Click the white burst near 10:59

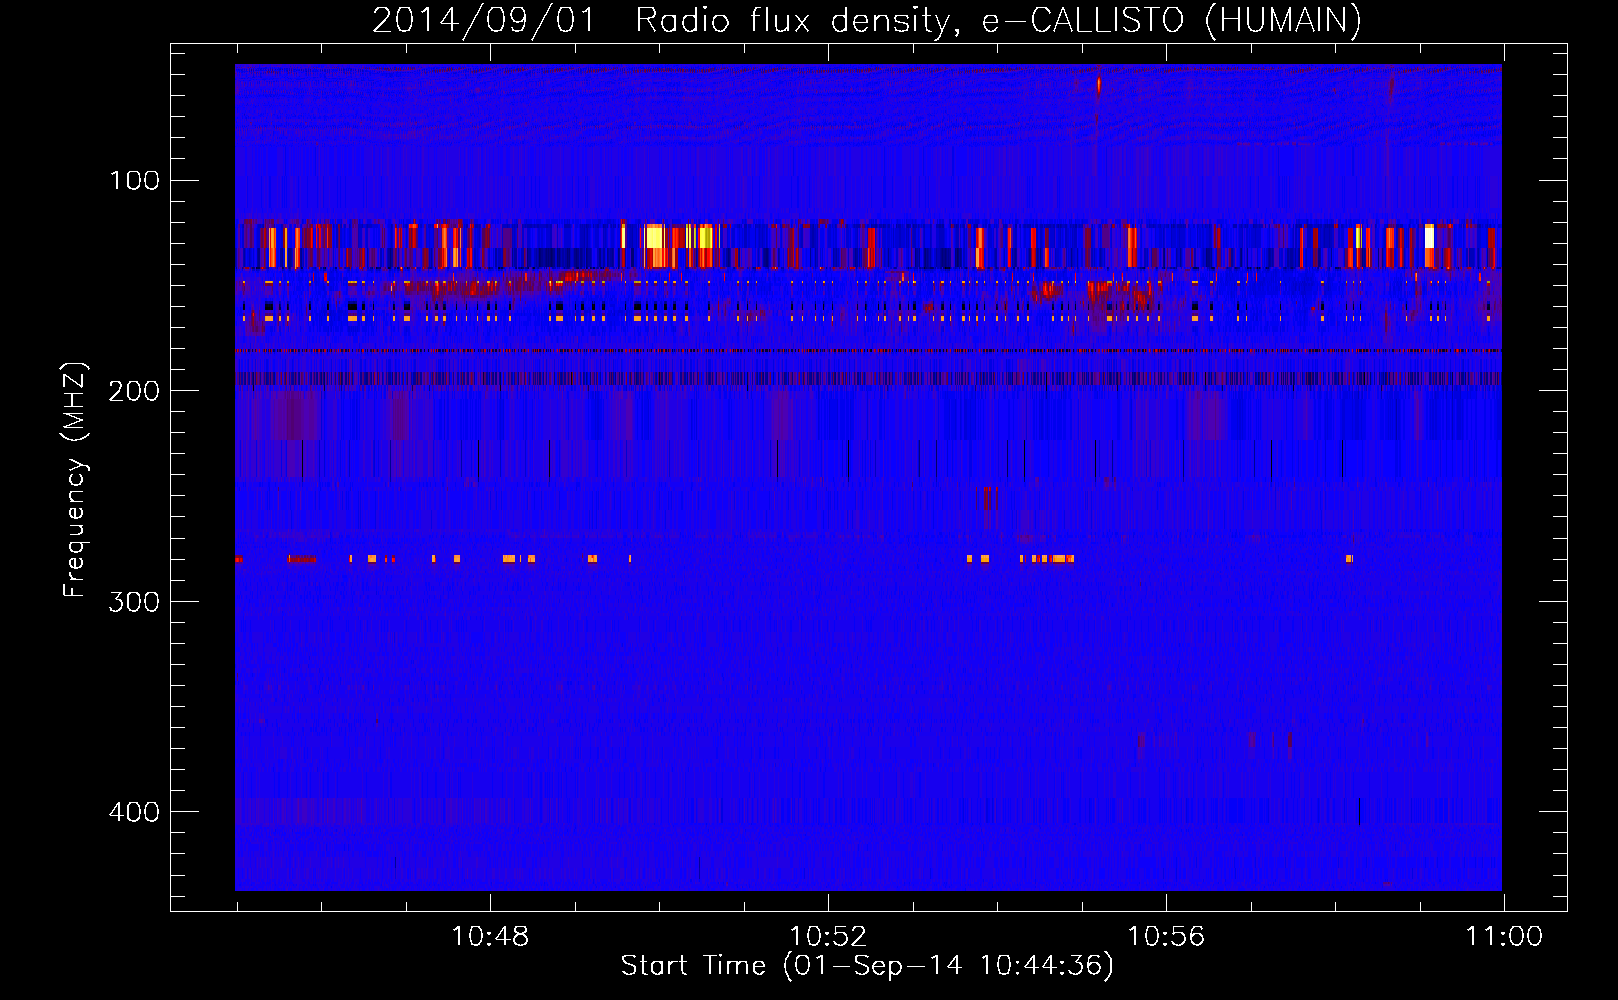(x=1429, y=236)
